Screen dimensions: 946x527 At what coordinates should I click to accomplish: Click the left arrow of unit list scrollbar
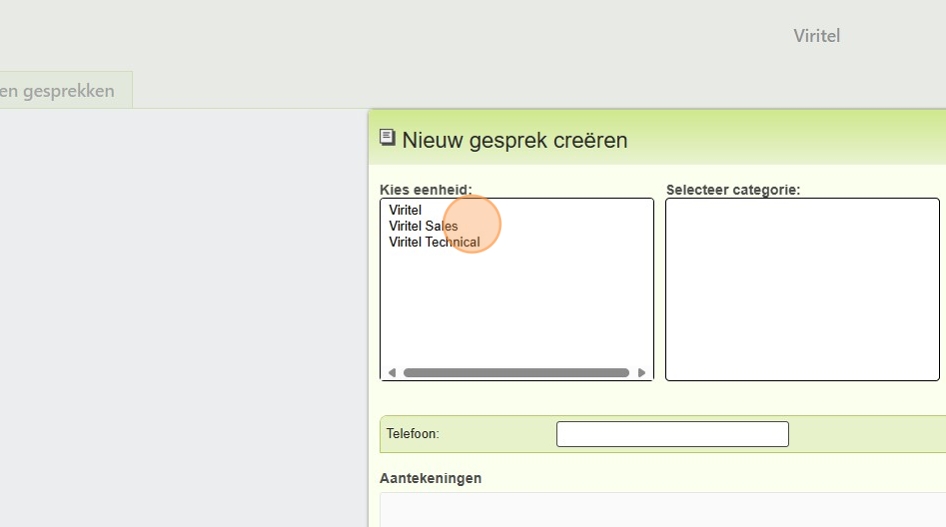pos(392,373)
